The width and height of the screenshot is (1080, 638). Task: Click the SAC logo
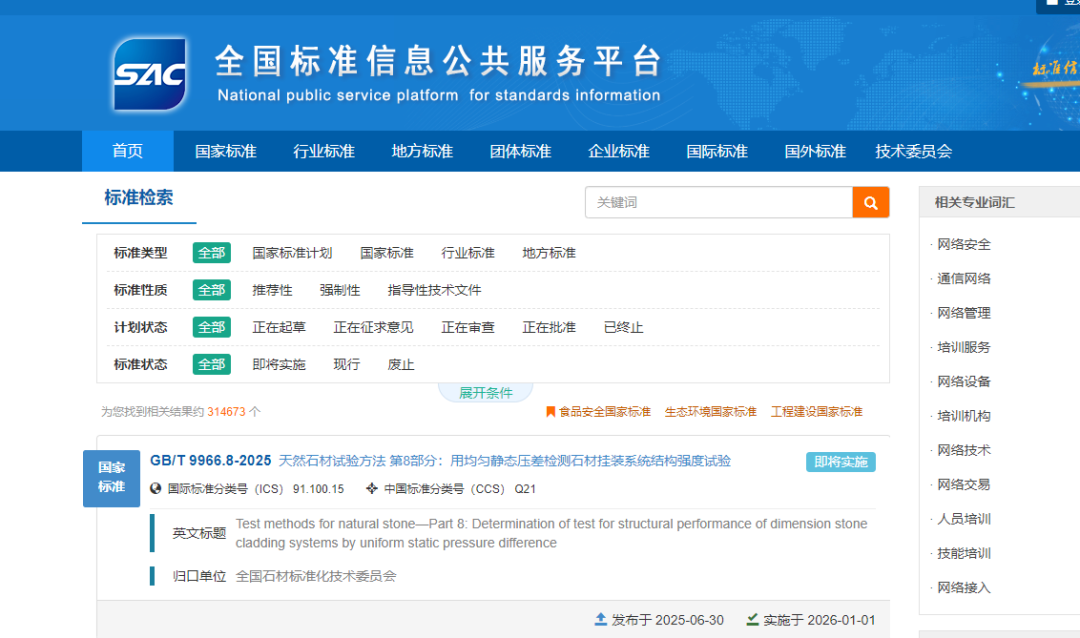click(150, 74)
